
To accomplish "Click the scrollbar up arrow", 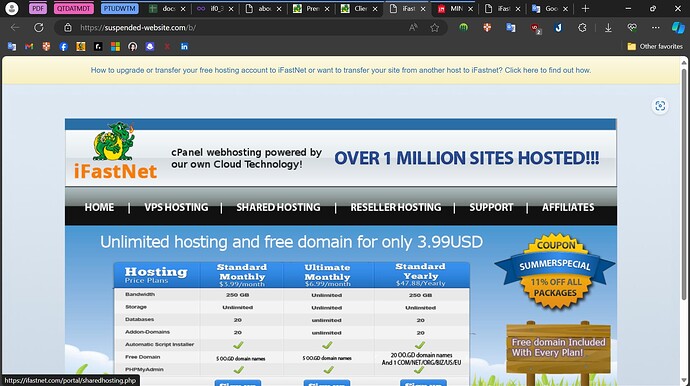I will click(x=684, y=62).
